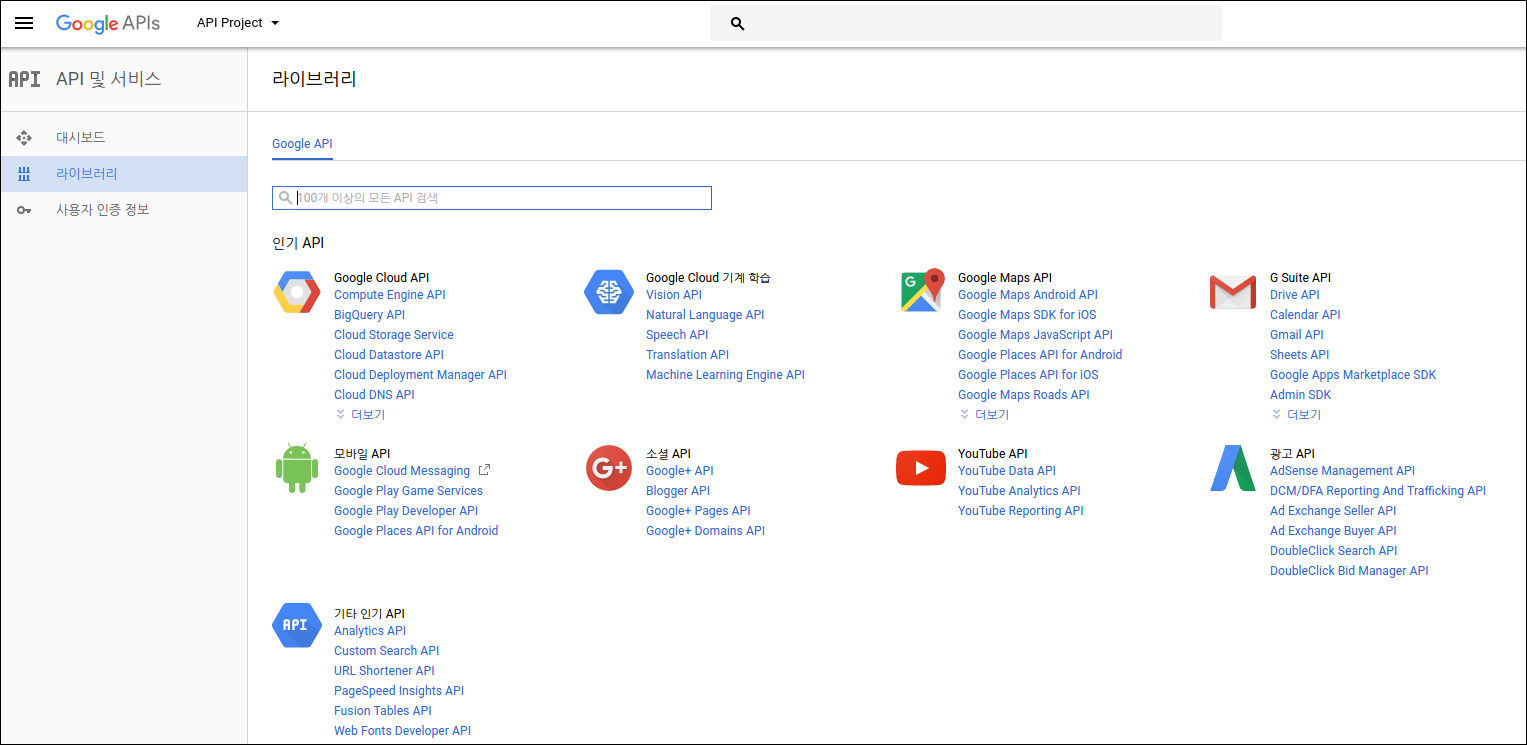This screenshot has width=1527, height=745.
Task: Open Google Cloud Messaging link
Action: pos(402,471)
